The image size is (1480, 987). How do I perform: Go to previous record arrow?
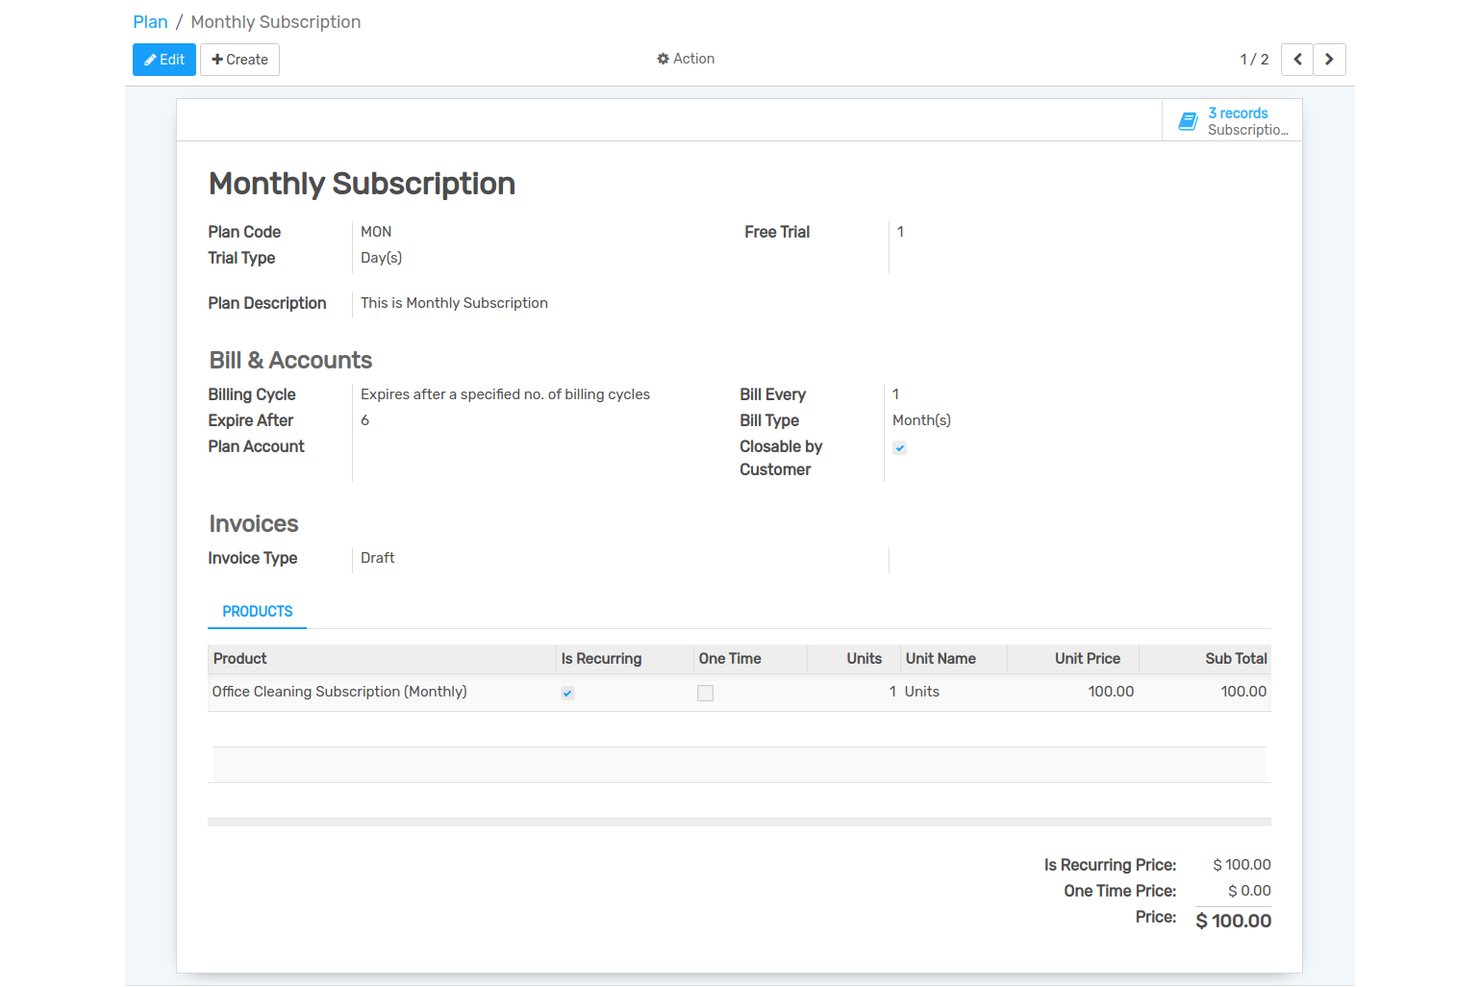(x=1297, y=60)
